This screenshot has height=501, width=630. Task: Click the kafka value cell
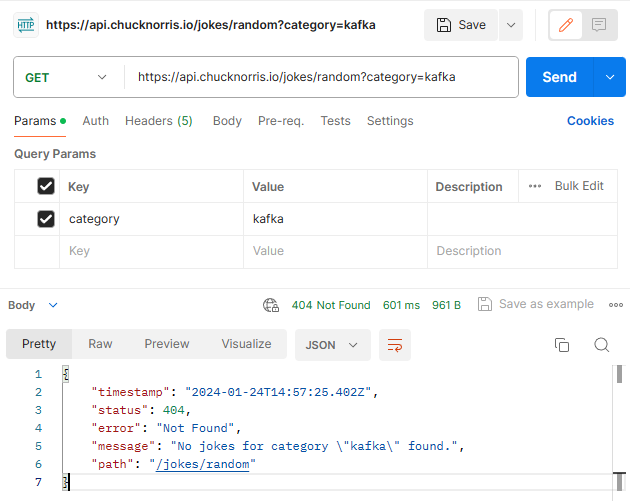(x=335, y=219)
